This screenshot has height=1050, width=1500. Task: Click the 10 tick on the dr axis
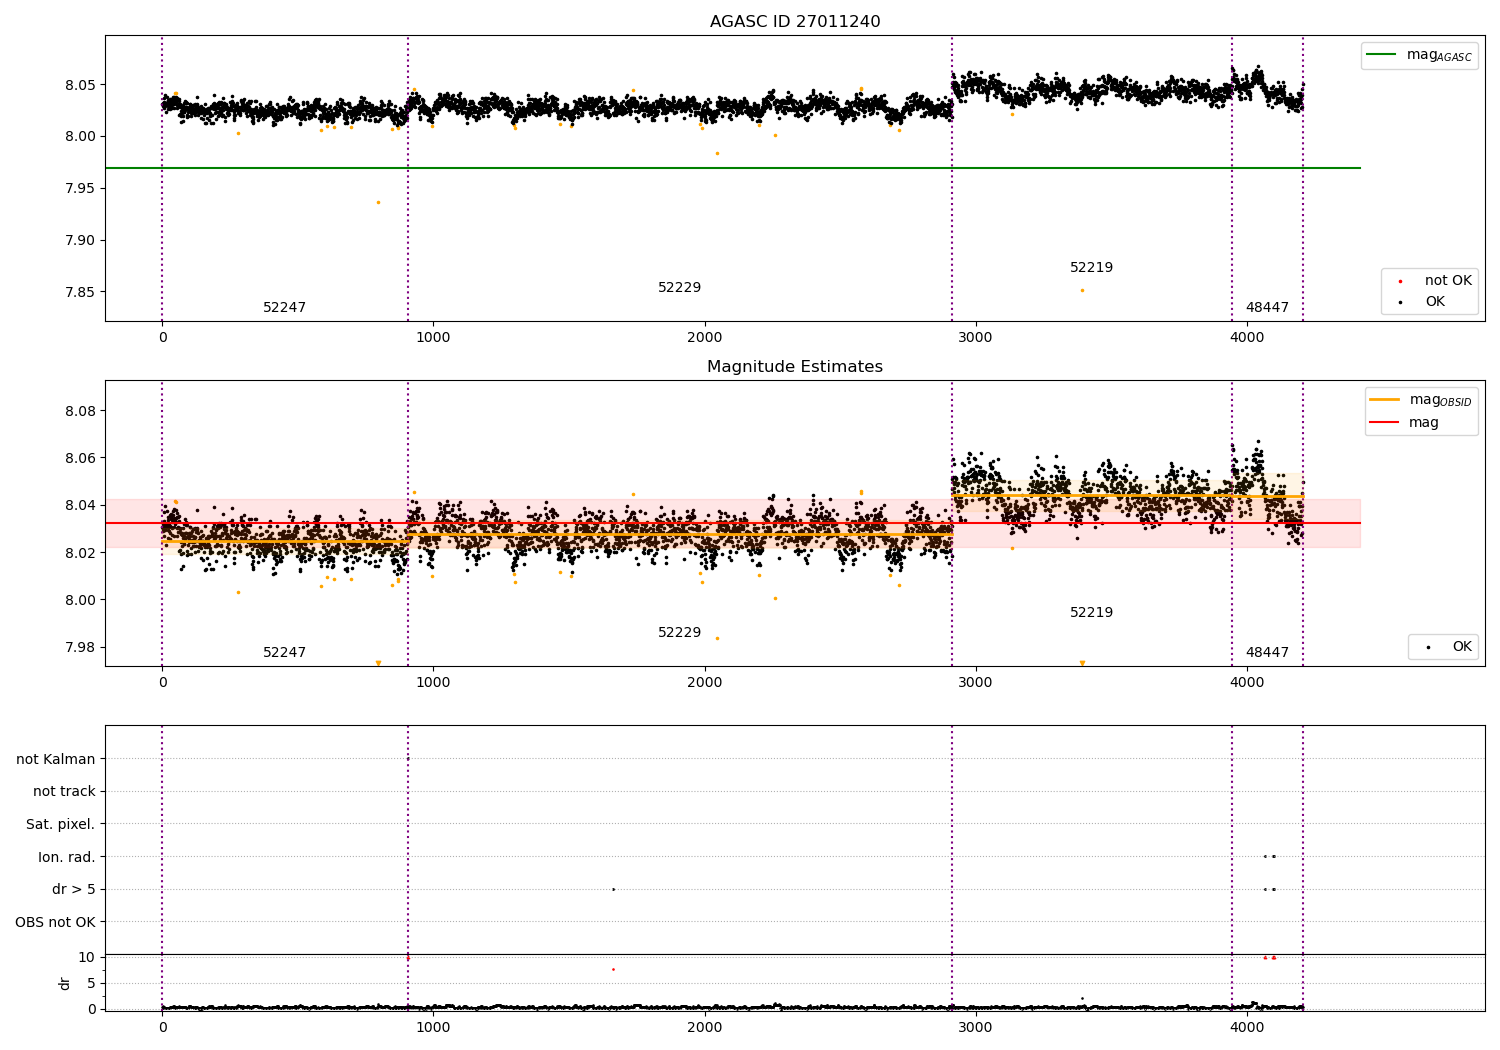point(87,957)
